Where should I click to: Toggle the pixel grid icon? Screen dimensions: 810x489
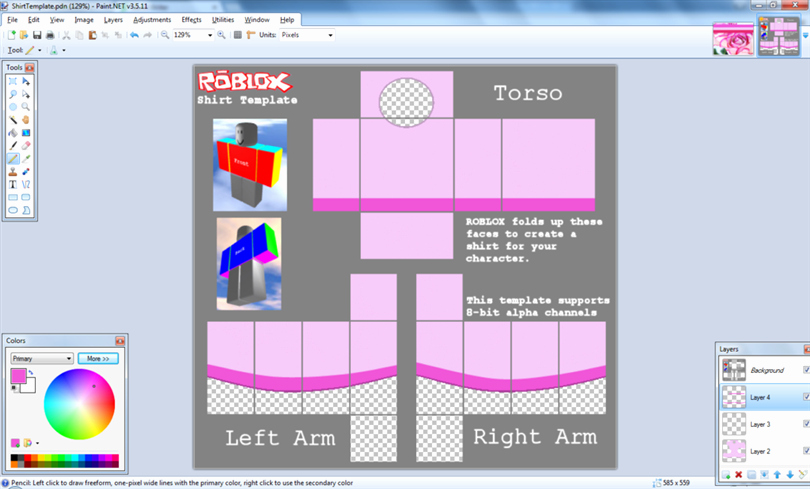pos(238,35)
